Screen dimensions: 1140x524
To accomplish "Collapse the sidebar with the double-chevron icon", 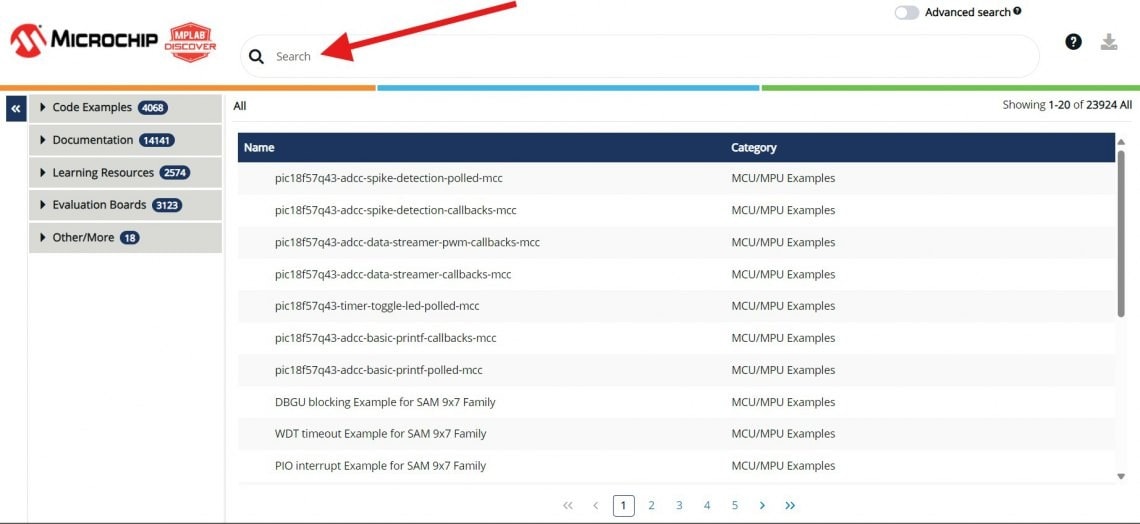I will [x=16, y=108].
